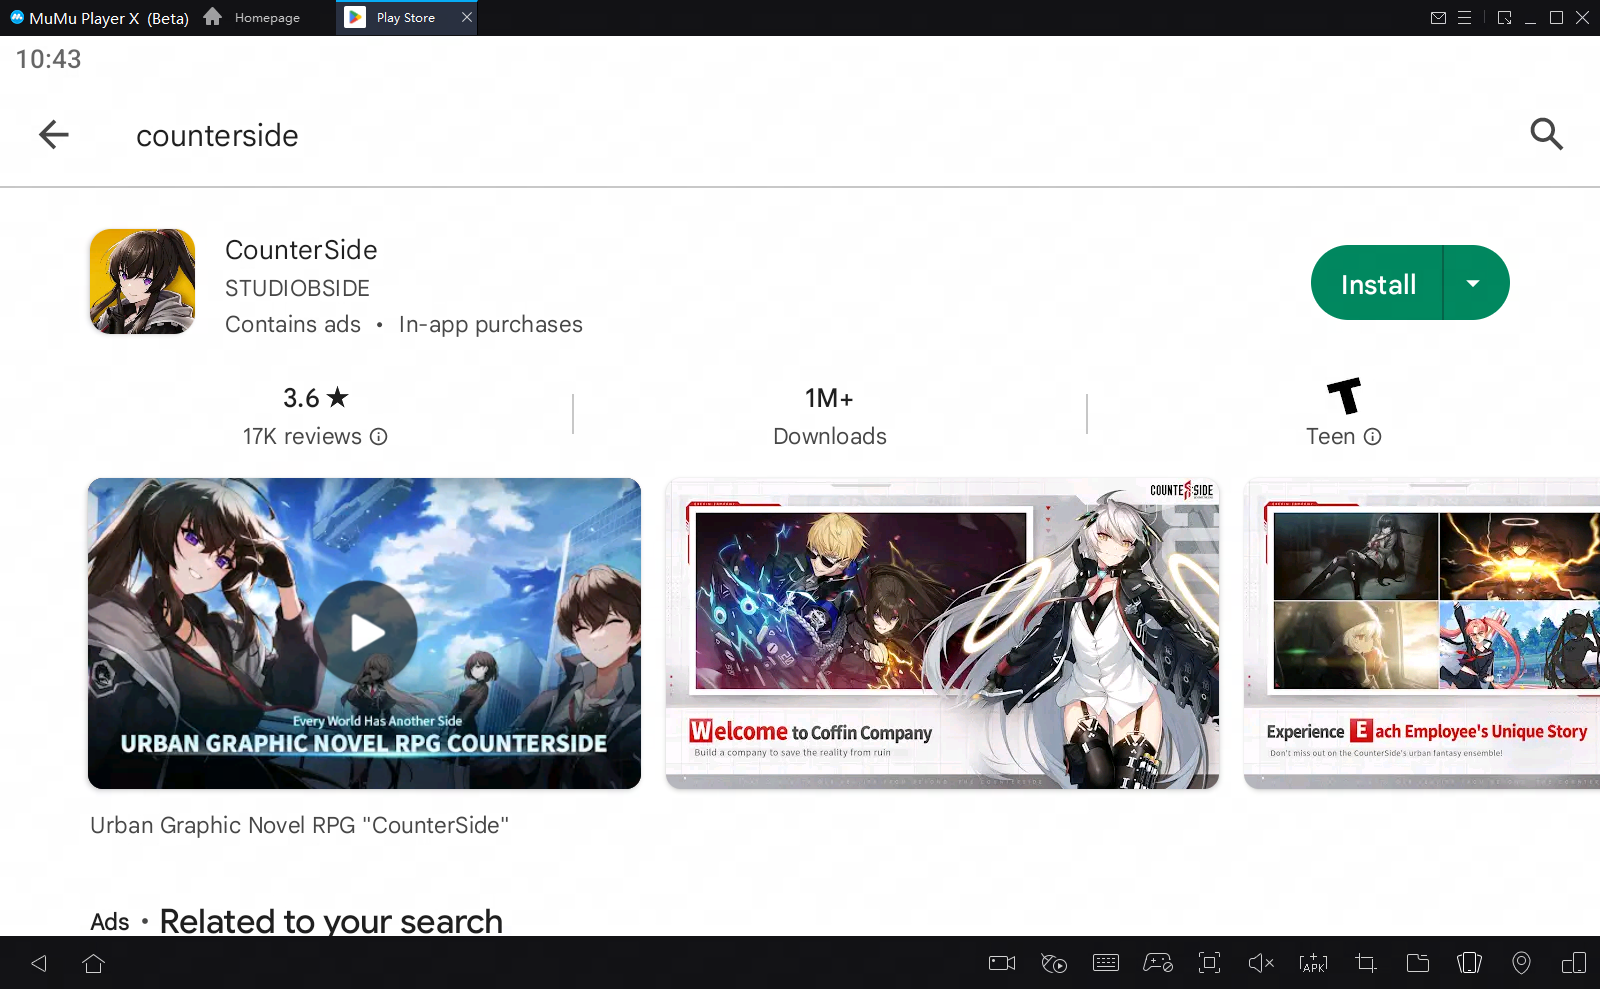1600x989 pixels.
Task: Toggle fullscreen mode in the bottom toolbar
Action: (1210, 963)
